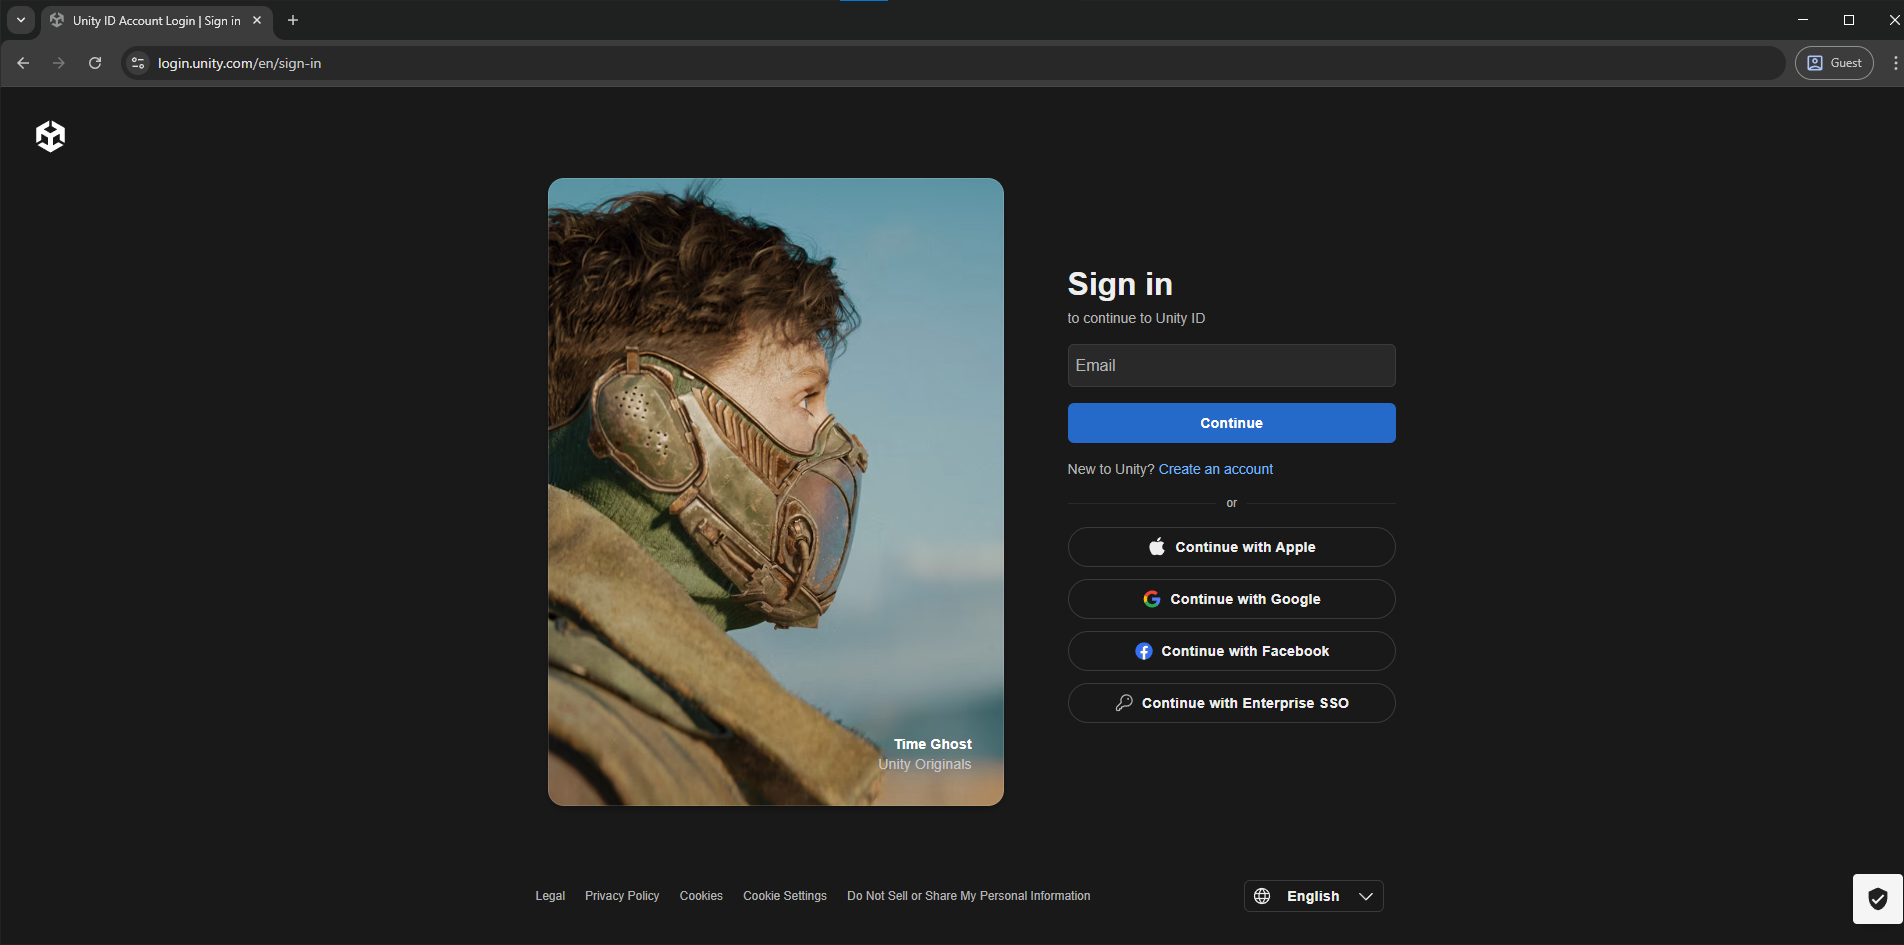This screenshot has width=1904, height=945.
Task: Reload the page using the refresh icon
Action: pos(95,62)
